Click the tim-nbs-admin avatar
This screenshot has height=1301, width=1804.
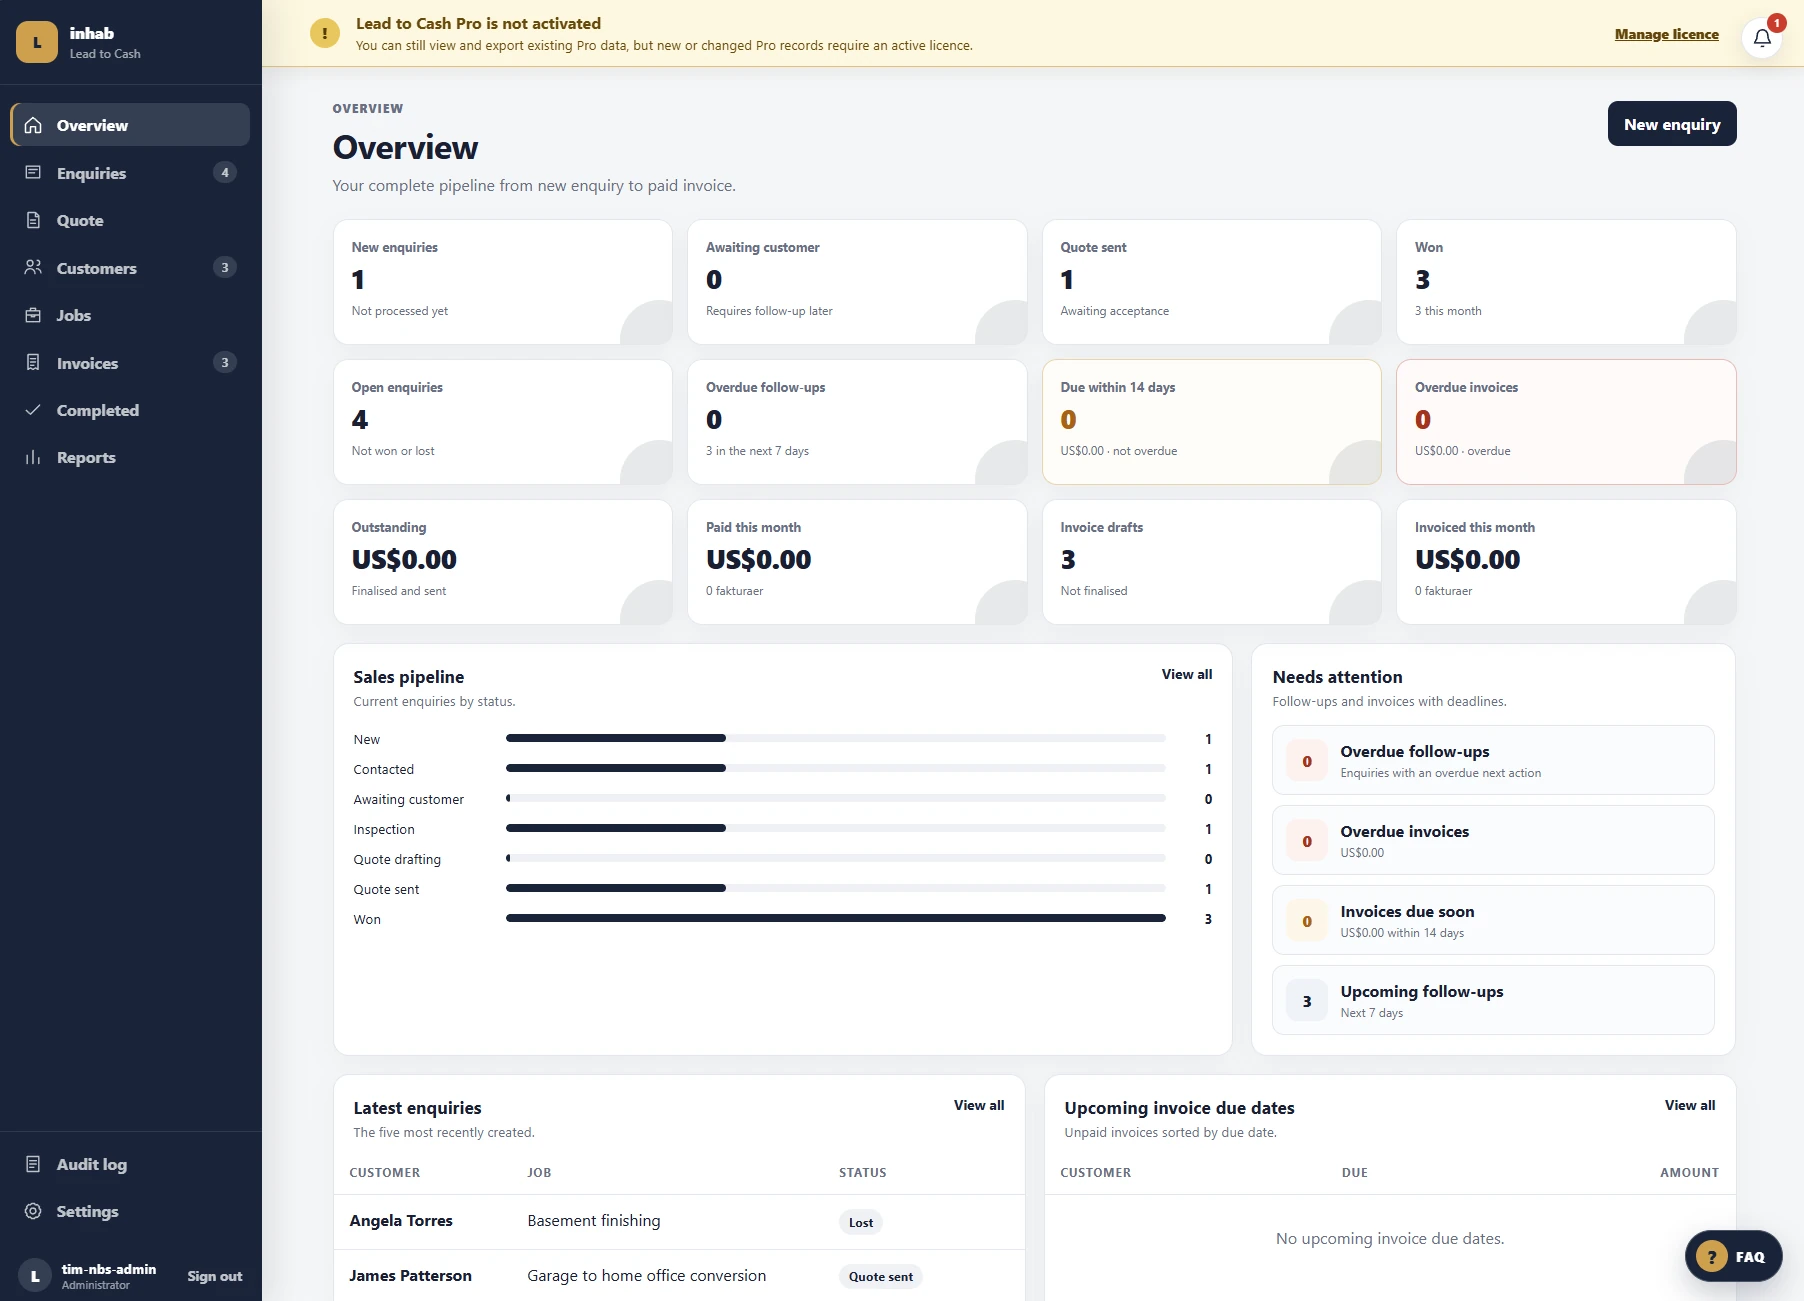[35, 1276]
